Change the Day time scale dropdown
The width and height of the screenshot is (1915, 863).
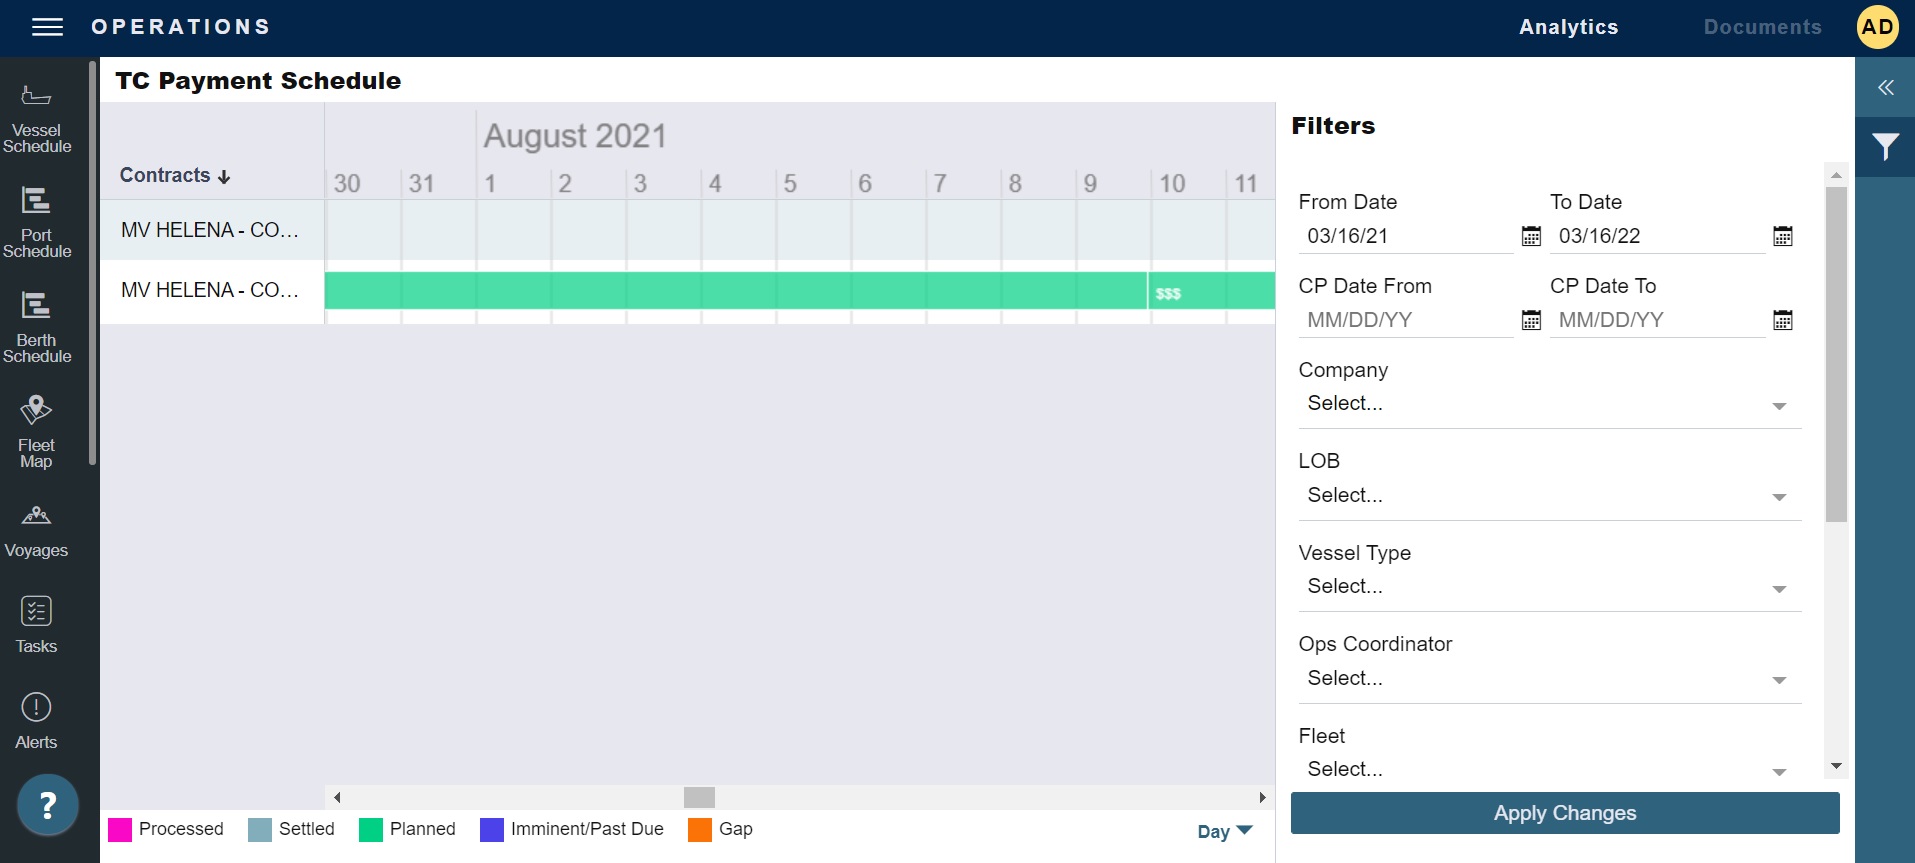pyautogui.click(x=1223, y=830)
